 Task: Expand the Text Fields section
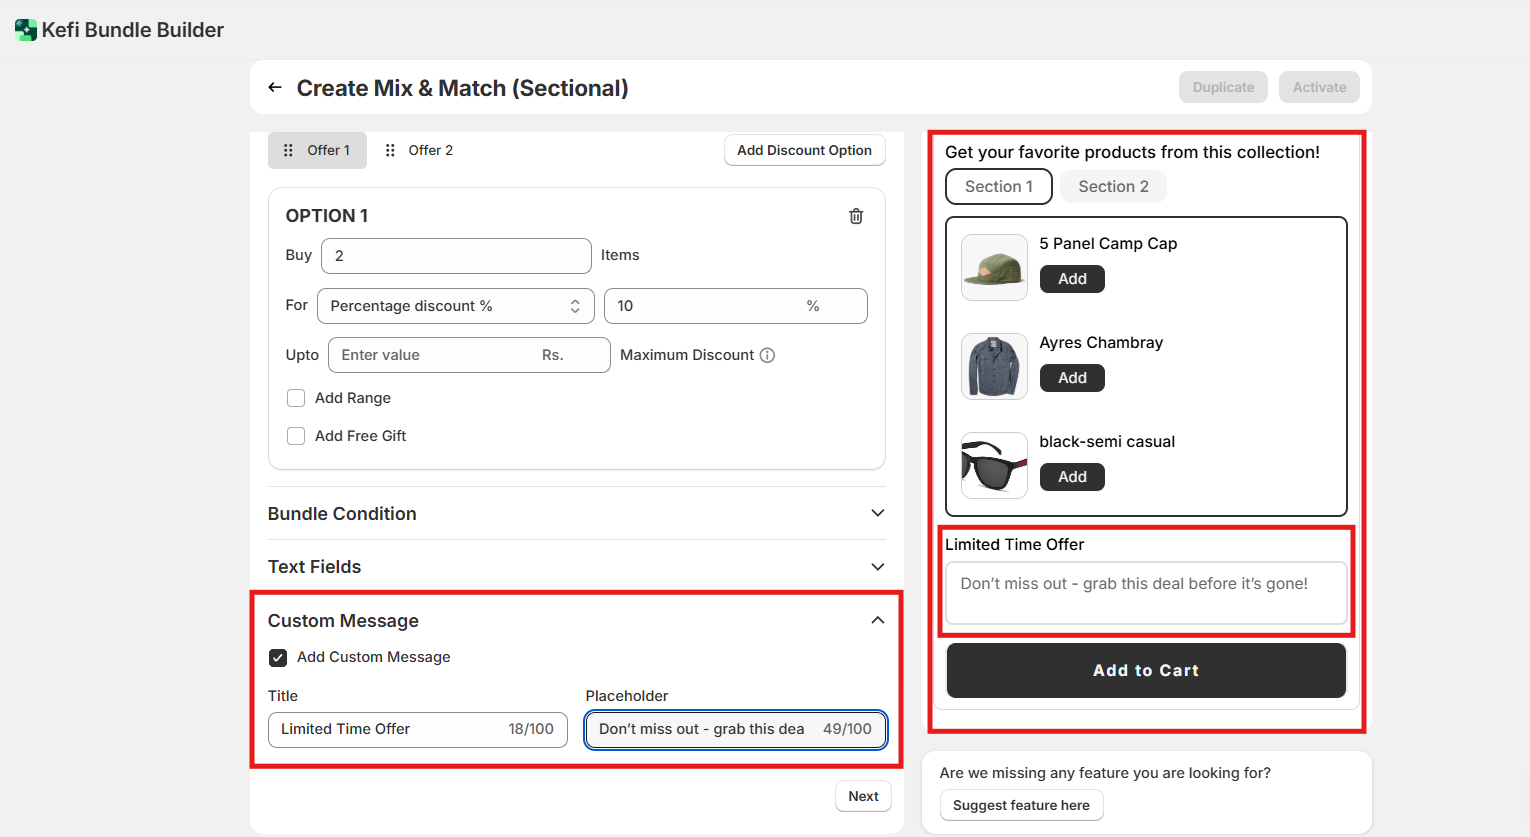(877, 566)
